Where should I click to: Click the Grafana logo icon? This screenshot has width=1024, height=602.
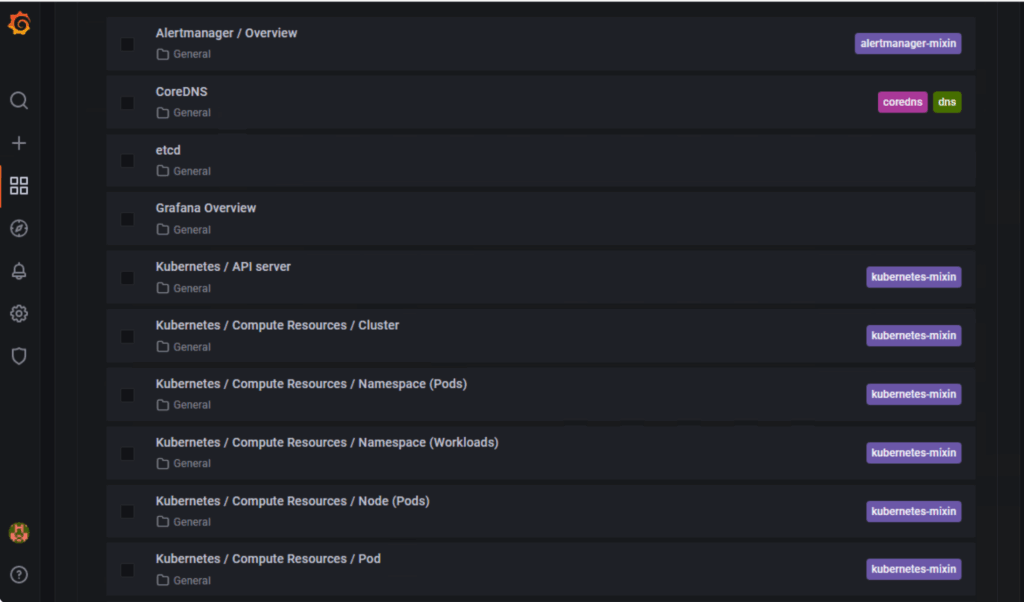point(19,24)
